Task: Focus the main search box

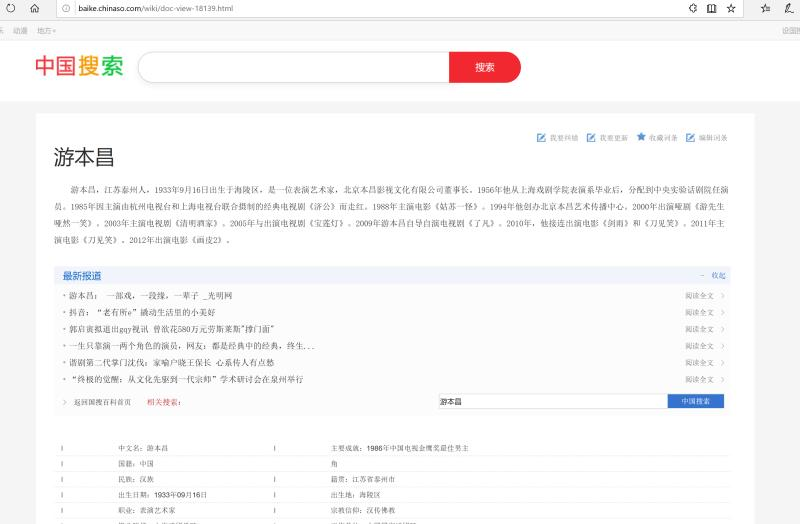Action: pyautogui.click(x=294, y=67)
